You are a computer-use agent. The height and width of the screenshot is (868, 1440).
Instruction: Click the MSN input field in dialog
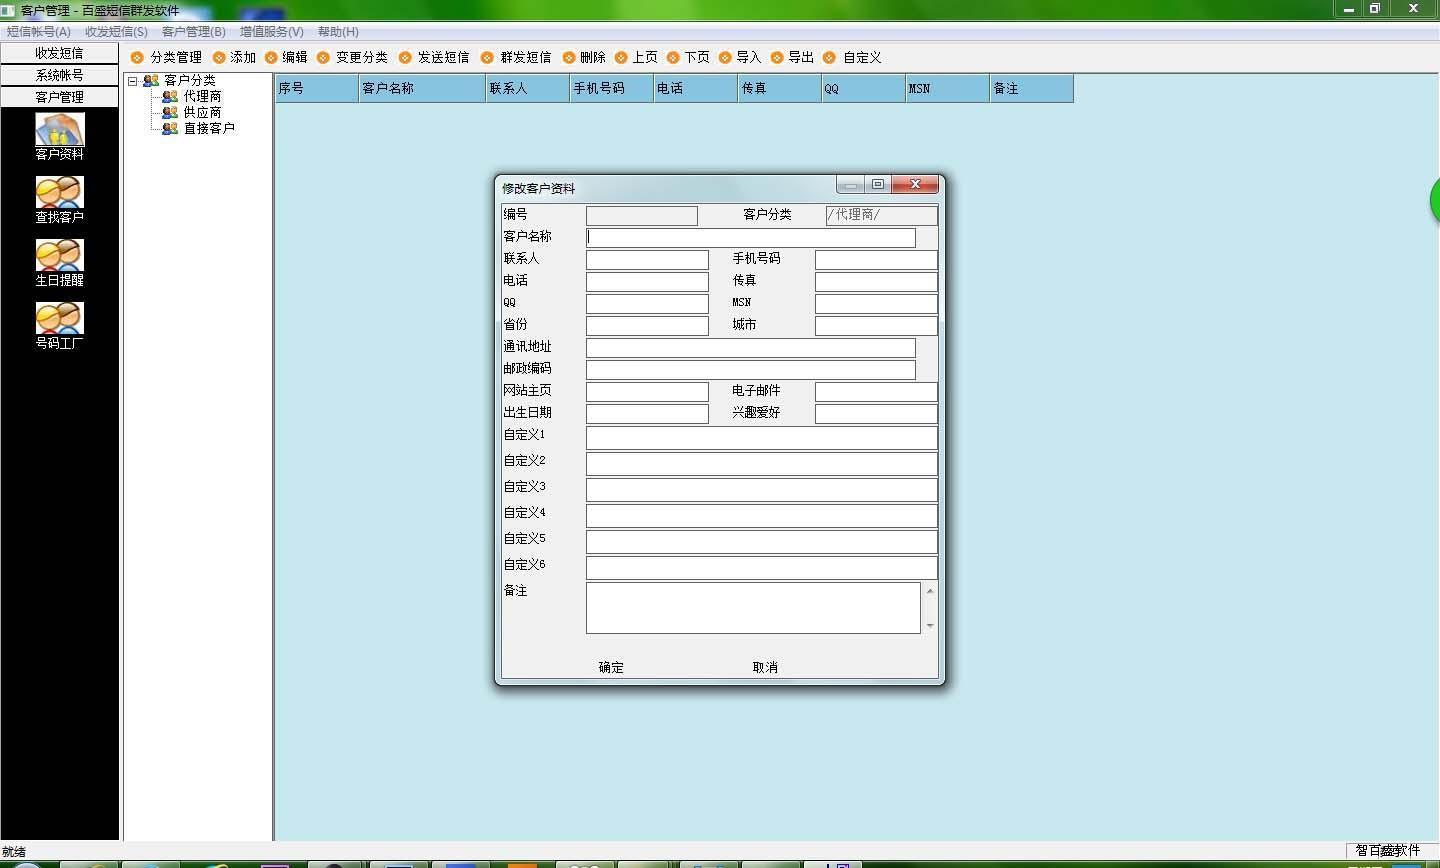pos(876,303)
